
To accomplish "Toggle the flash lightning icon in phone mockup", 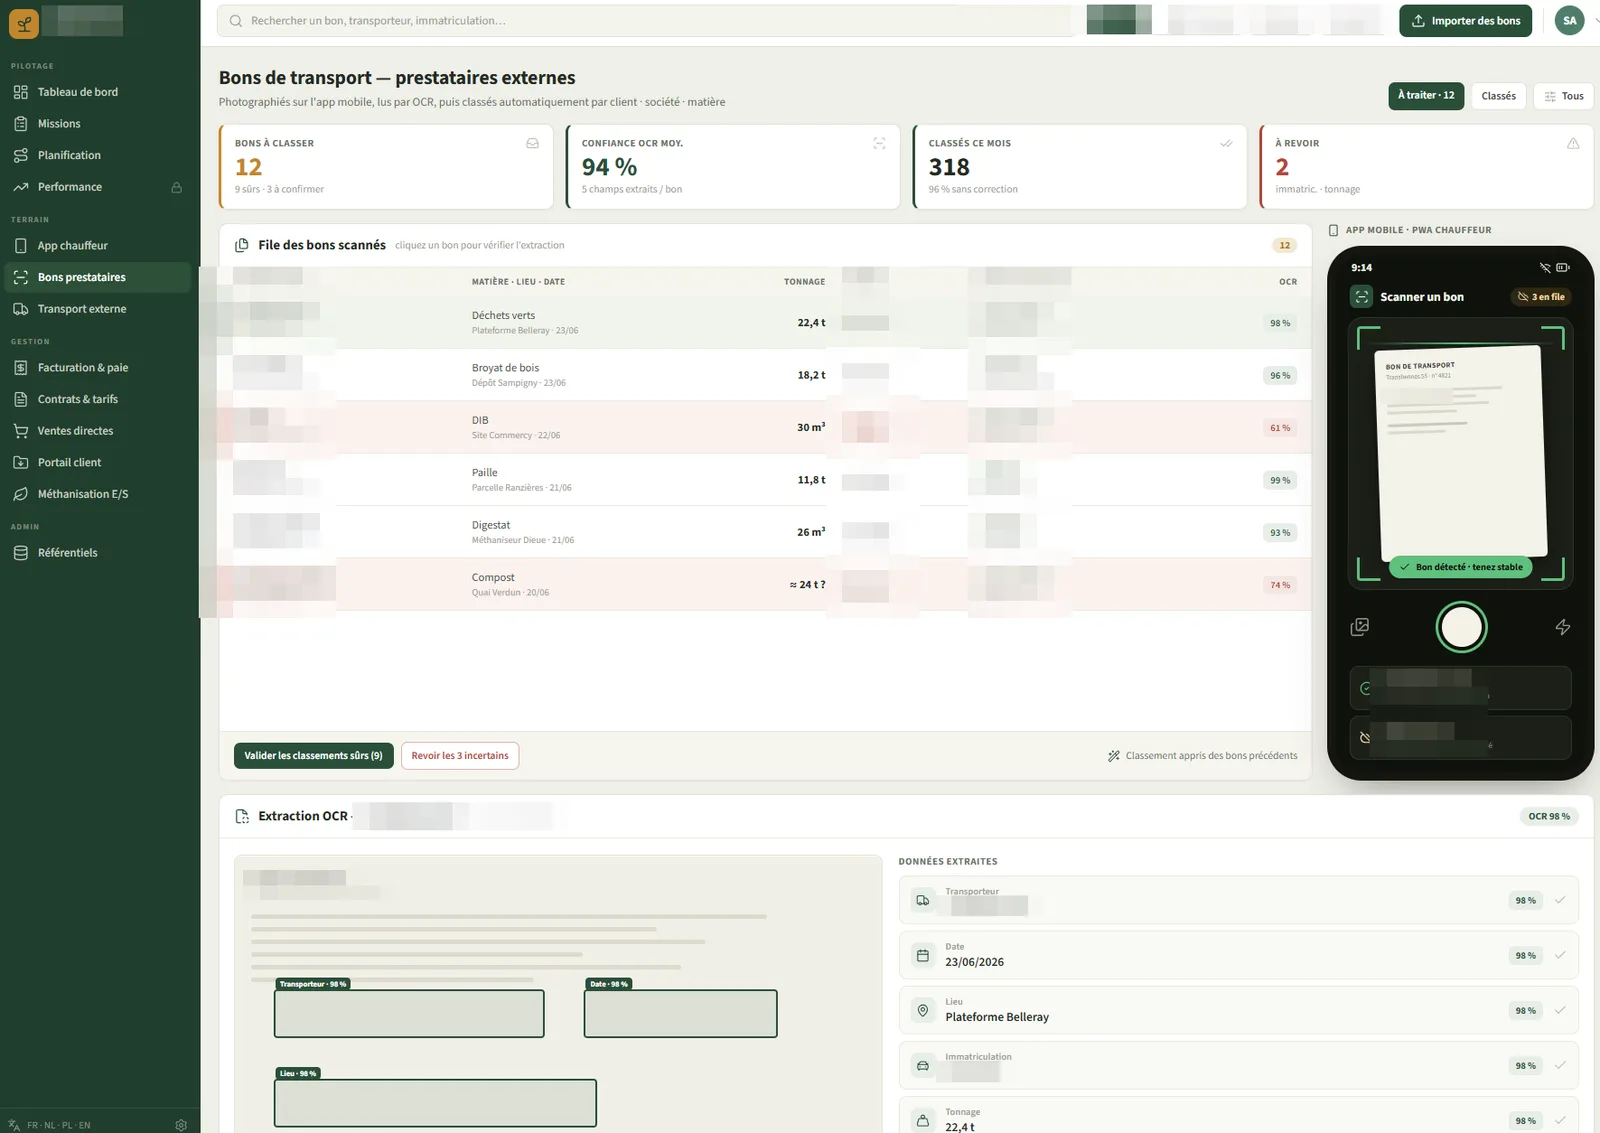I will click(1563, 627).
